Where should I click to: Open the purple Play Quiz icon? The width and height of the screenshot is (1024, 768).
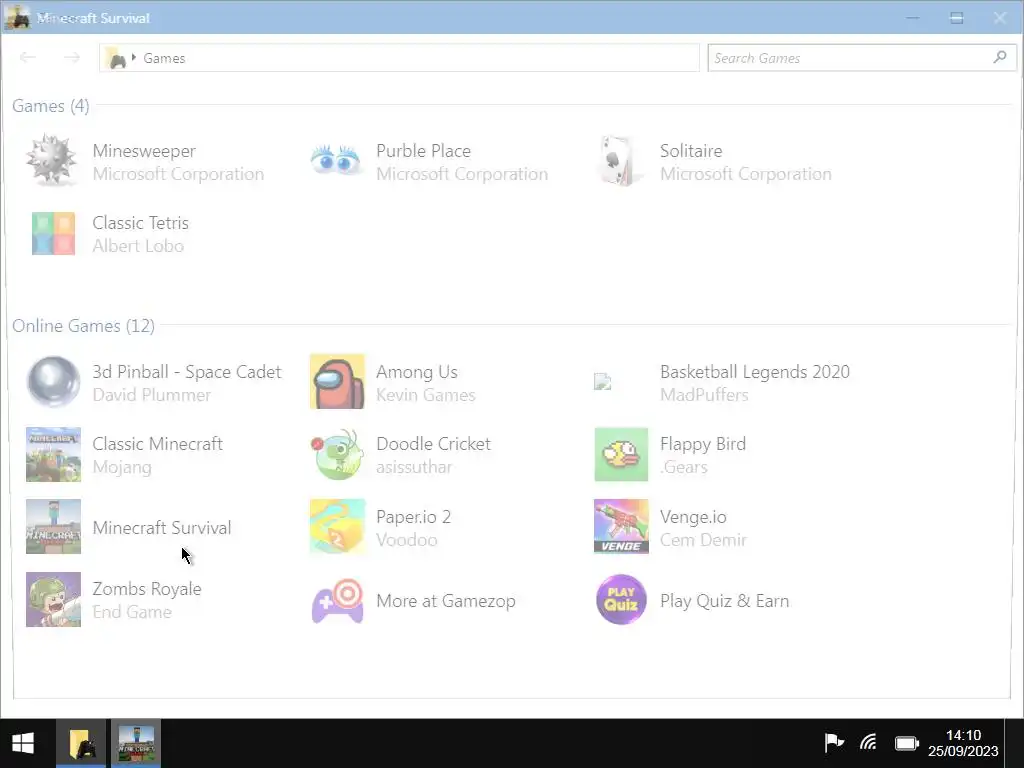click(621, 600)
